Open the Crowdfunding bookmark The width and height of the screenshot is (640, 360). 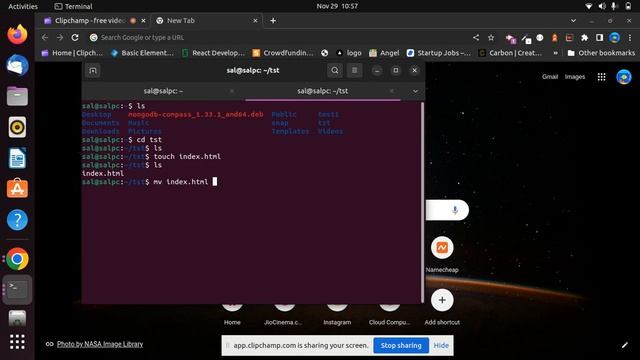coord(283,53)
